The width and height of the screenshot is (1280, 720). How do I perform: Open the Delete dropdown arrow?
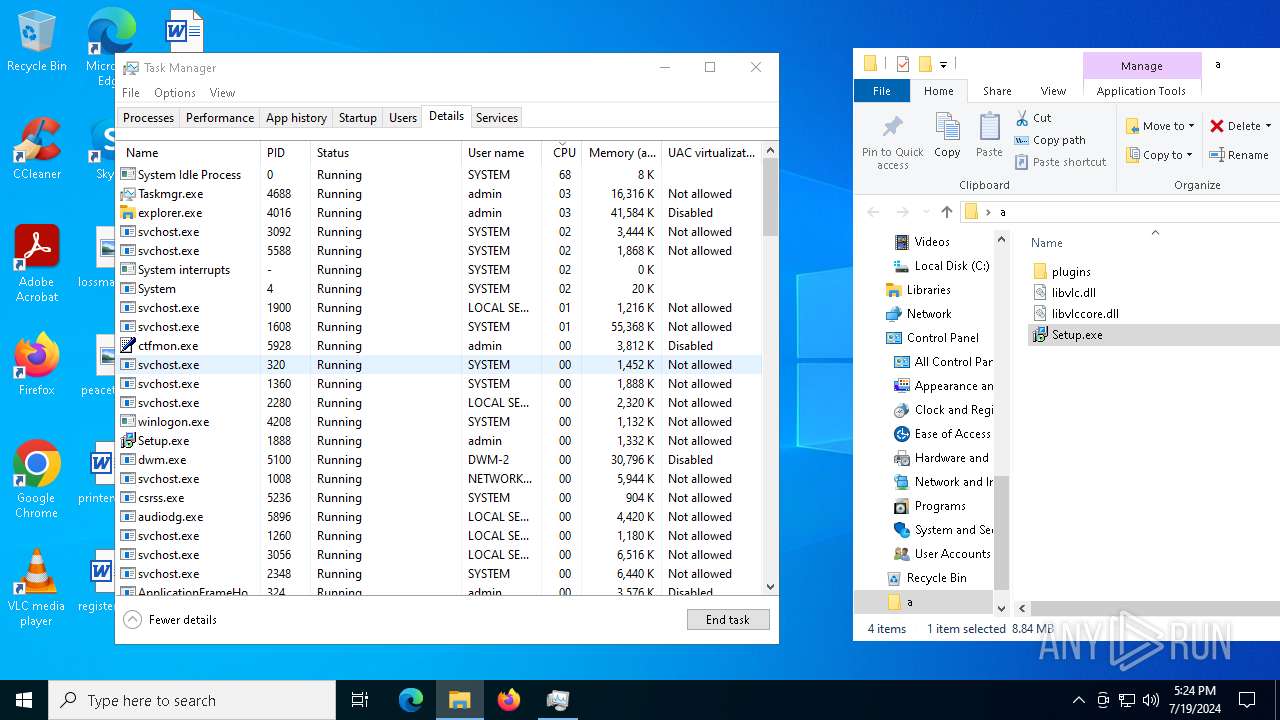[x=1268, y=126]
